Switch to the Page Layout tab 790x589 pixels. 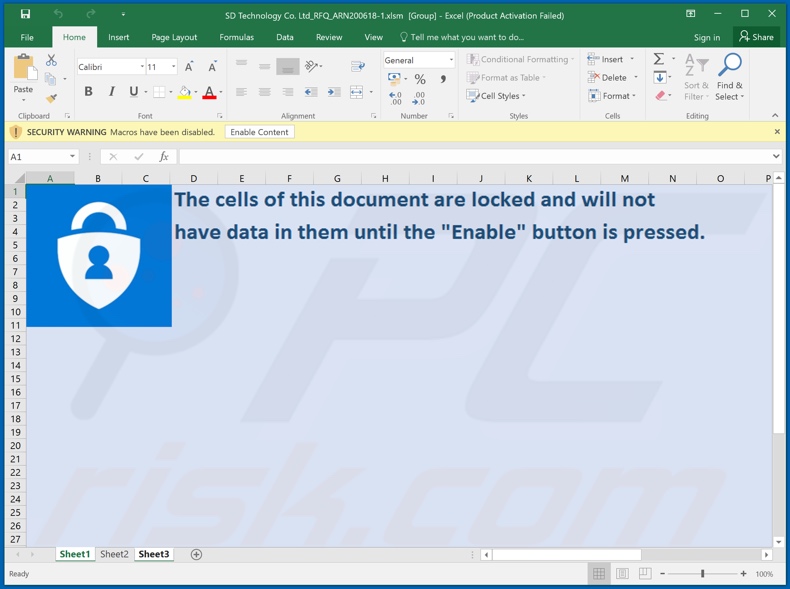174,37
